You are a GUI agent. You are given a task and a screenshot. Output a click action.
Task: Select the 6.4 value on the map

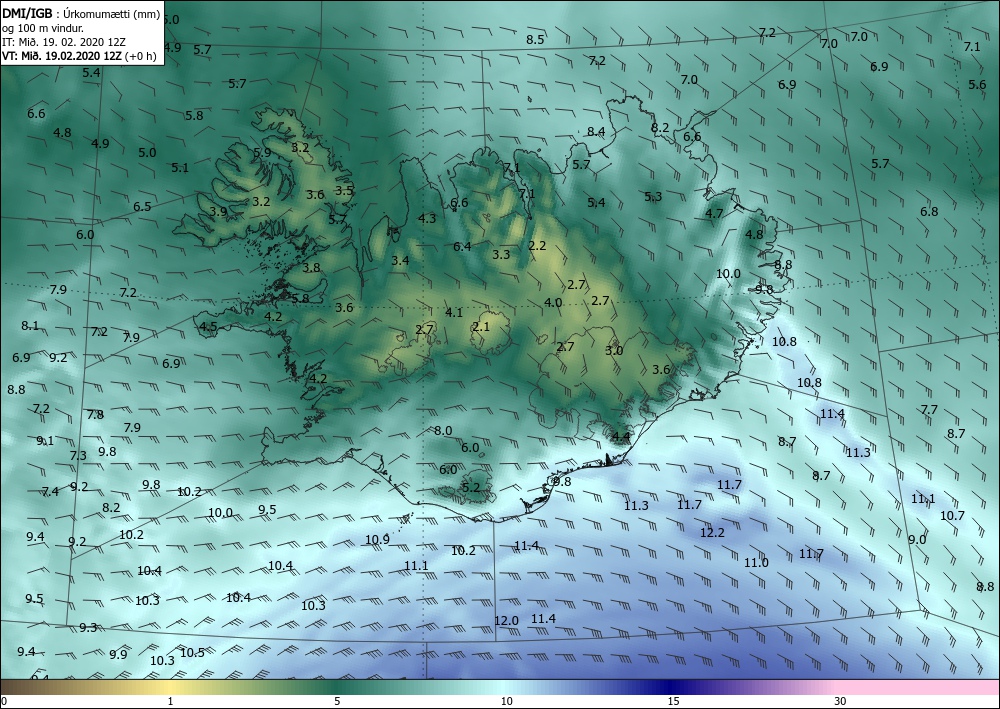pyautogui.click(x=462, y=246)
